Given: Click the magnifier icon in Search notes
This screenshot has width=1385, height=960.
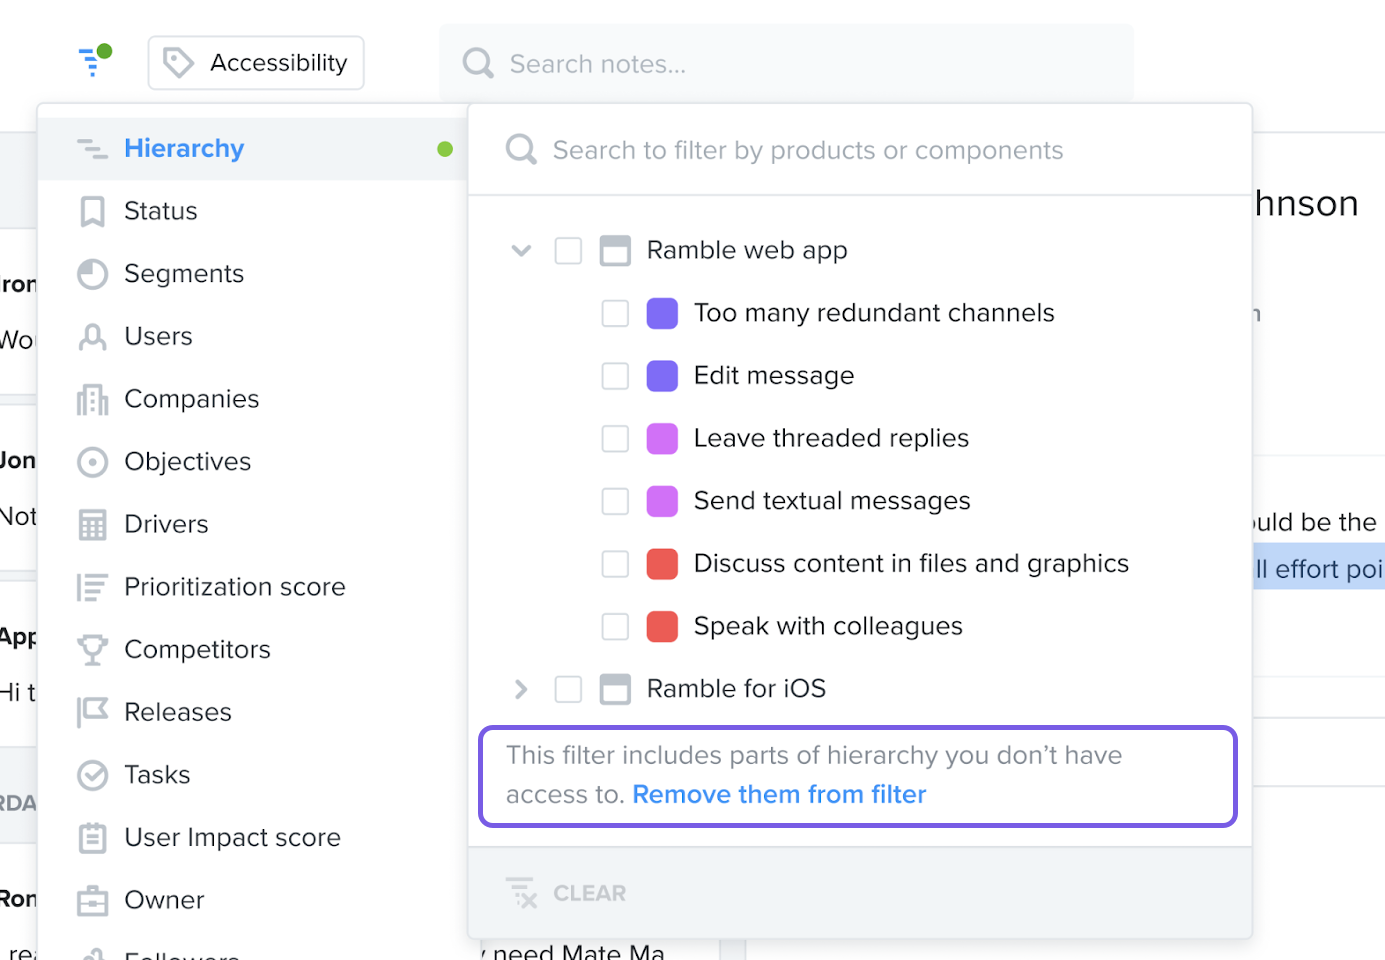Looking at the screenshot, I should pyautogui.click(x=478, y=64).
